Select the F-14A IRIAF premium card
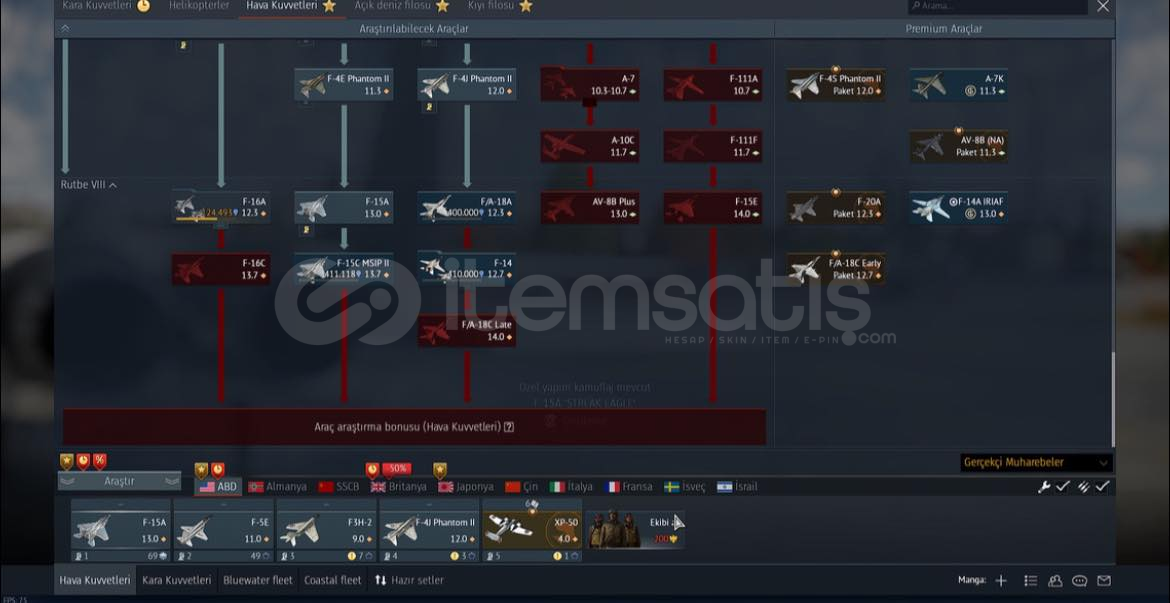The width and height of the screenshot is (1170, 603). [959, 207]
